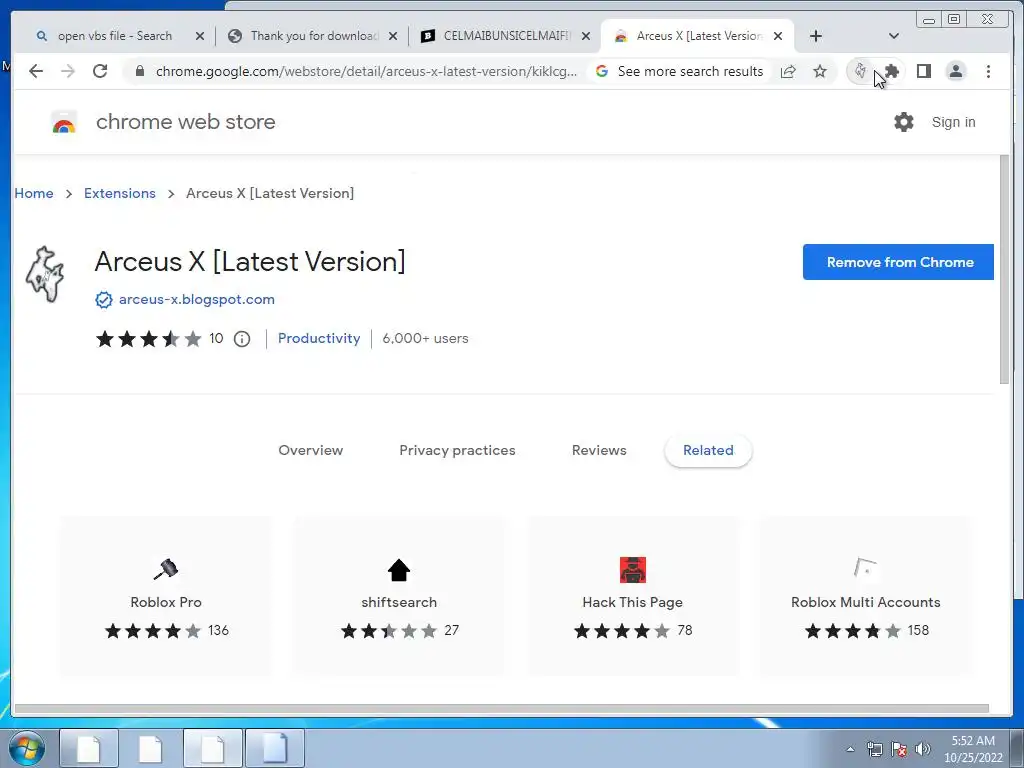Open the shiftsearch arrow icon
Viewport: 1024px width, 768px height.
tap(399, 570)
